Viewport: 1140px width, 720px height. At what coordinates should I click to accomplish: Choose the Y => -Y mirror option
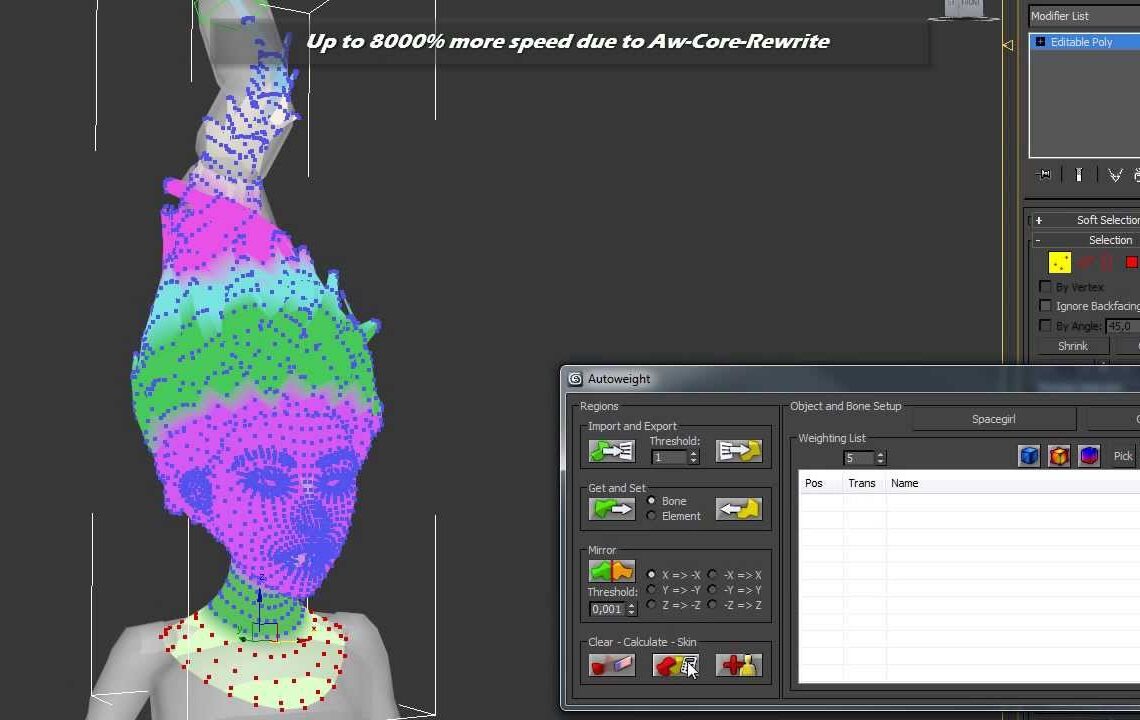(652, 590)
